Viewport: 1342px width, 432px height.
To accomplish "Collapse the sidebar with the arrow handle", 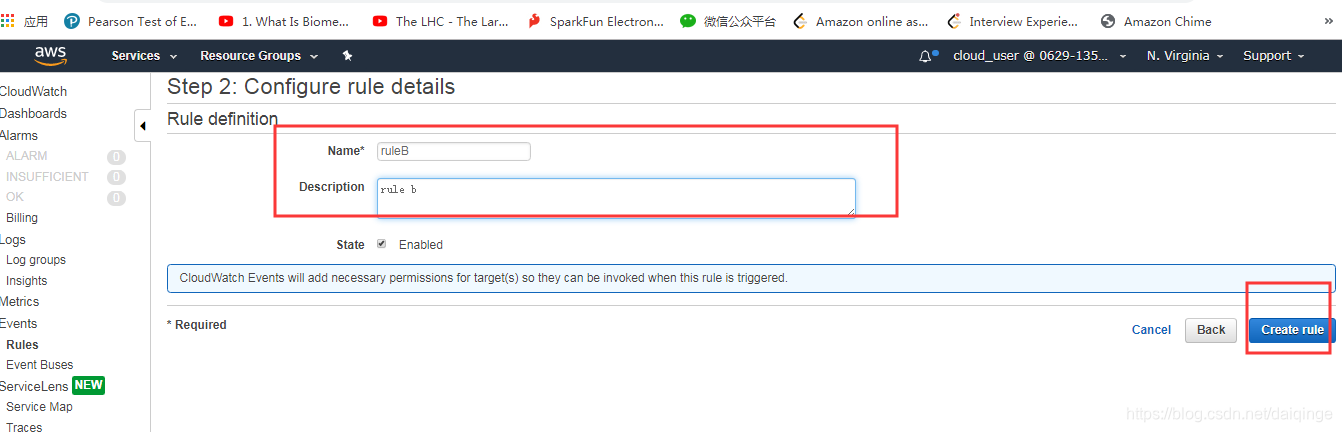I will pyautogui.click(x=142, y=126).
